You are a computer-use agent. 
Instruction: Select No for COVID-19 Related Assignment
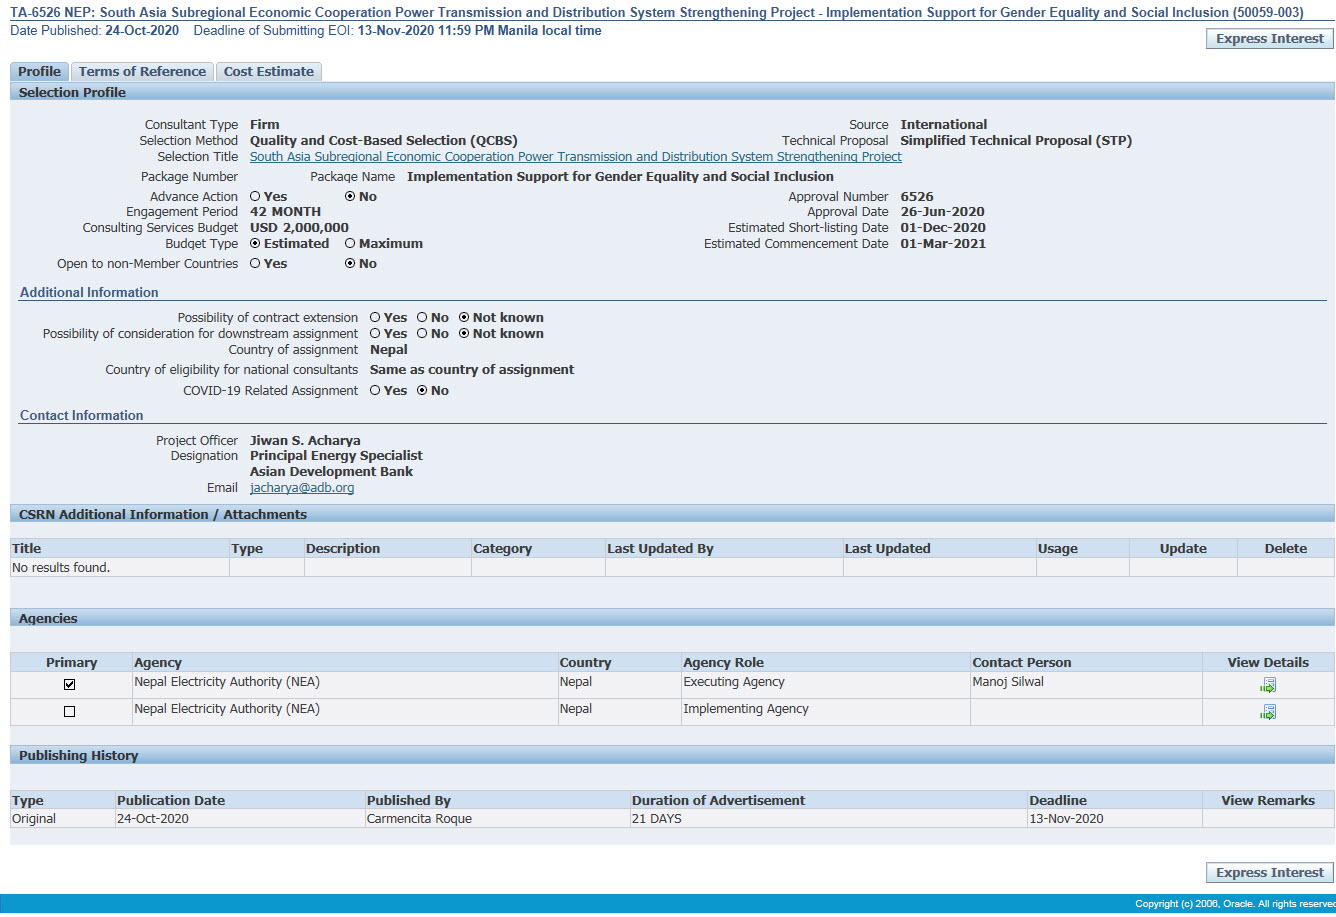[x=422, y=391]
